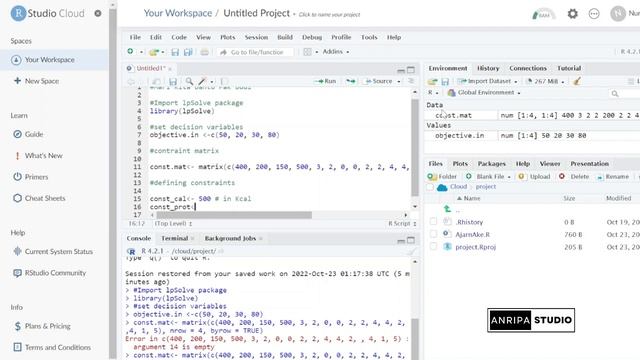Click the compile report notebook icon

[224, 81]
